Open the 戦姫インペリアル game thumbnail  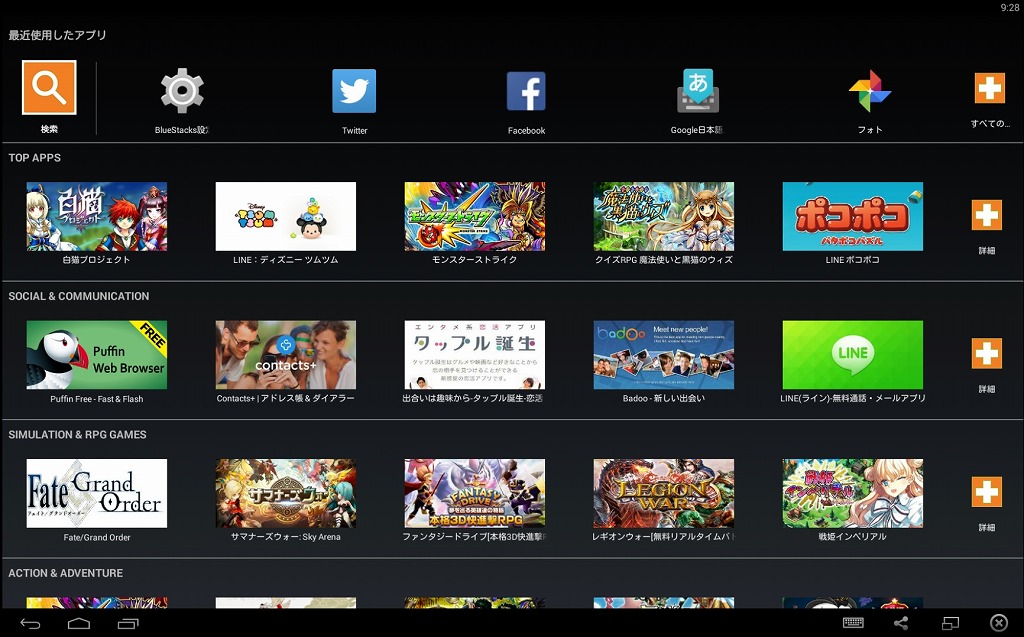[852, 493]
